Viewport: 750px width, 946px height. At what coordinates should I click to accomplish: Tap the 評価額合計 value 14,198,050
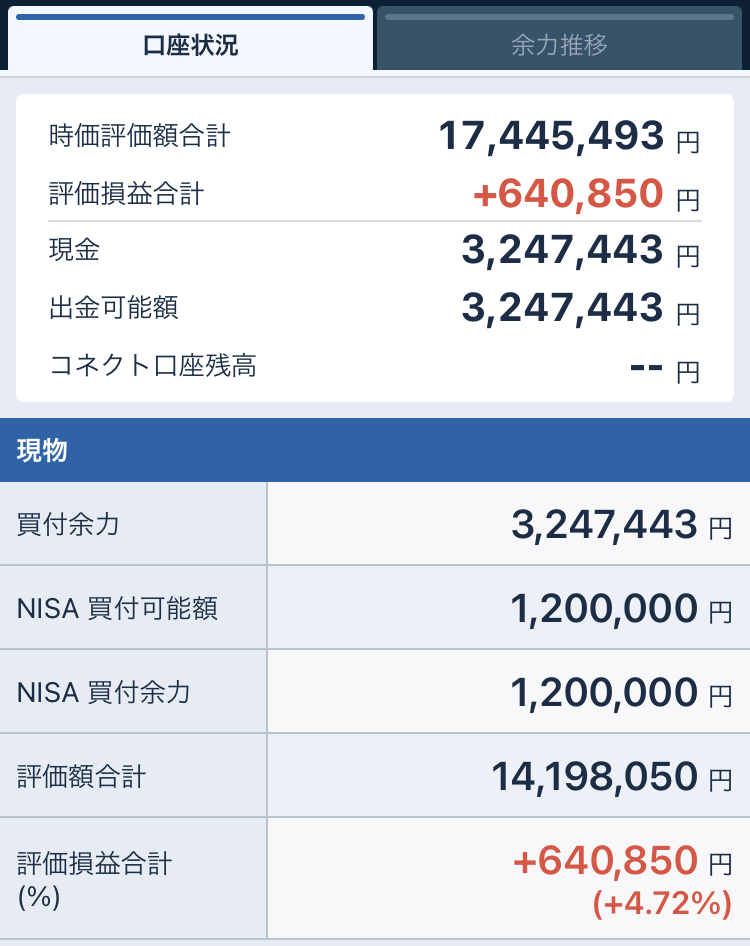pos(594,777)
